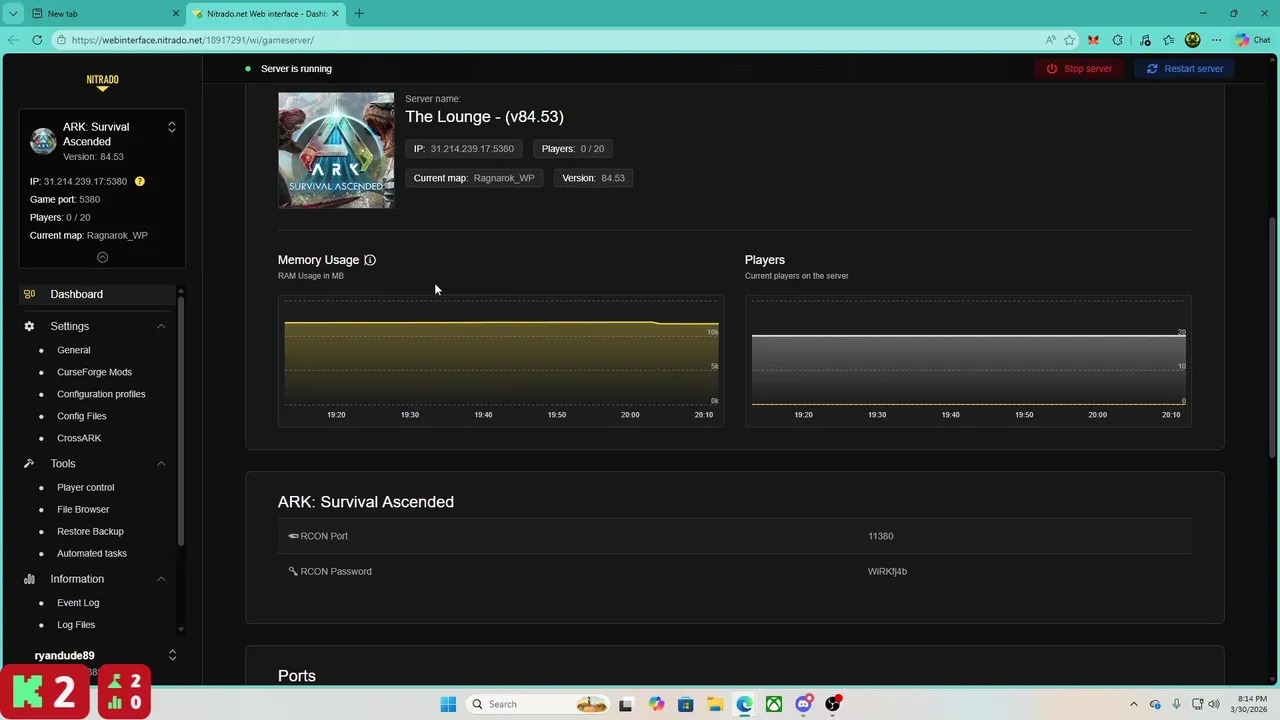Viewport: 1280px width, 720px height.
Task: Add page to favorites star icon
Action: click(1069, 40)
